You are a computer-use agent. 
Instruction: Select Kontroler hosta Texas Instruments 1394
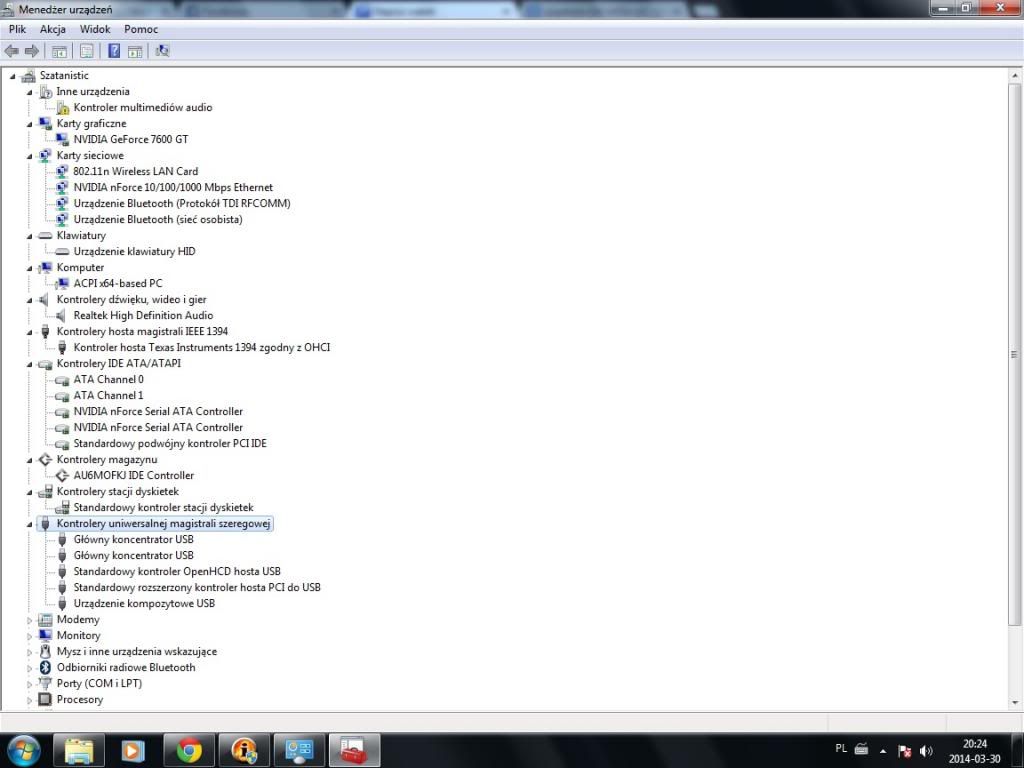click(202, 347)
